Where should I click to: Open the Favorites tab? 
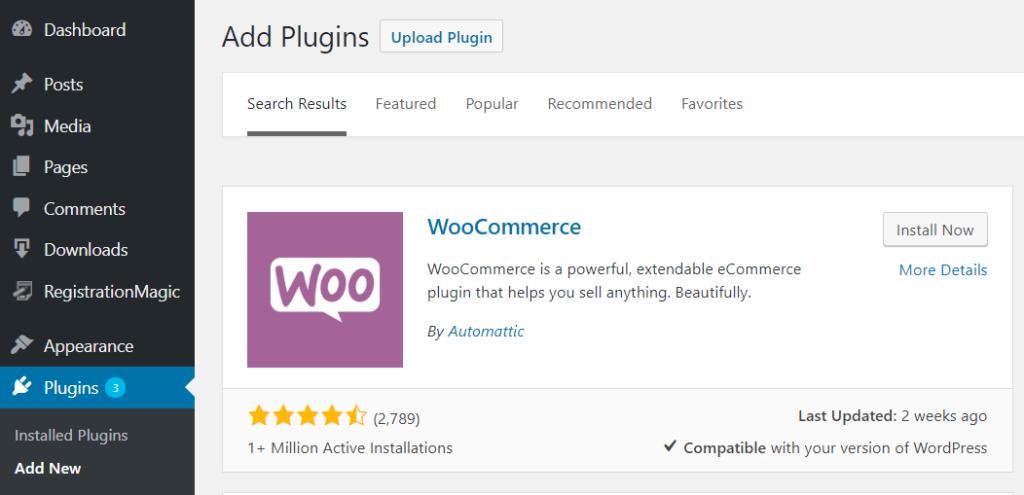[x=712, y=104]
